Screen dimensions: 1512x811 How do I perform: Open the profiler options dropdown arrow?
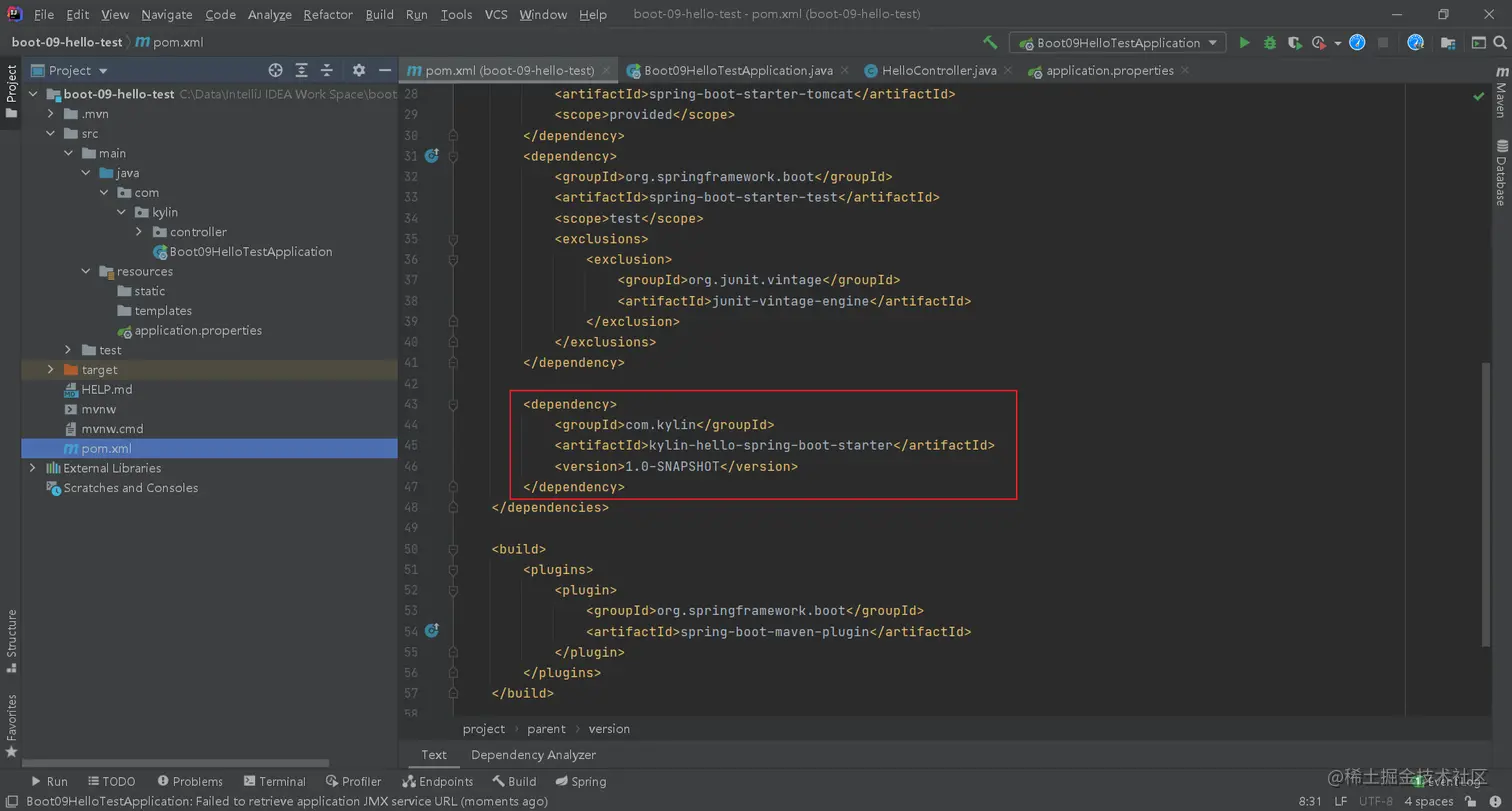tap(1337, 43)
